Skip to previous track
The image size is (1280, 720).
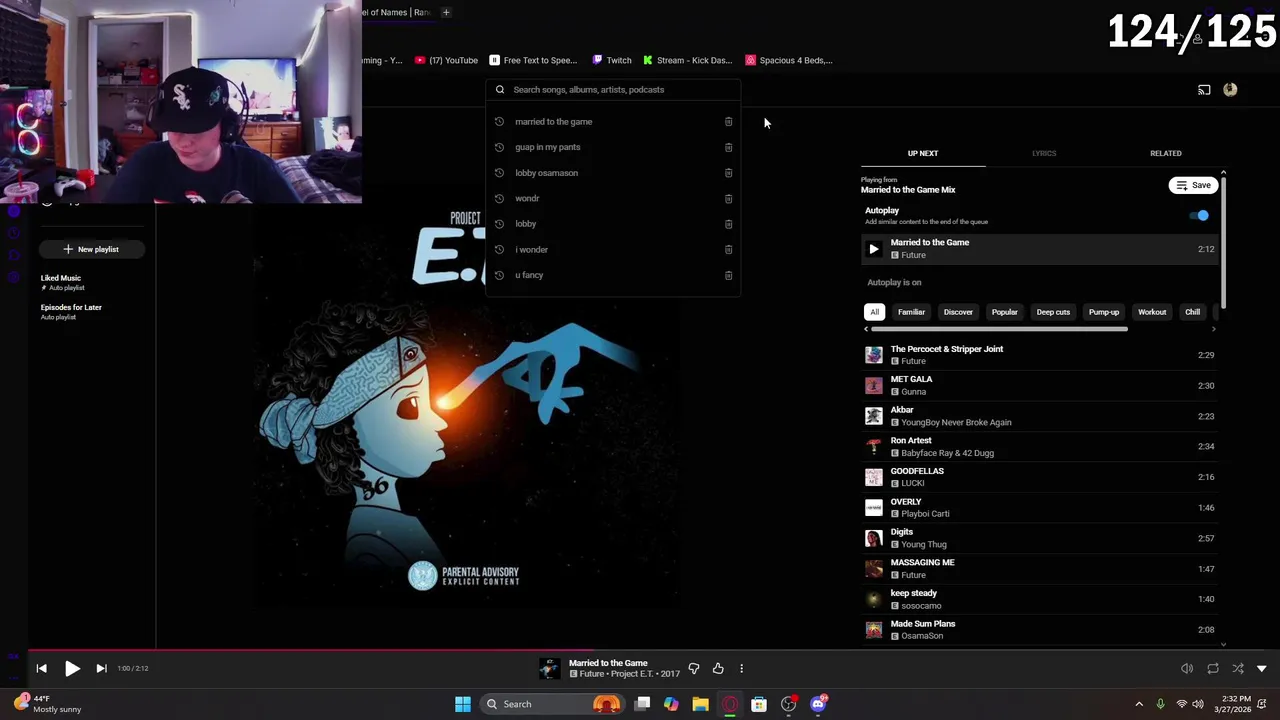(41, 668)
